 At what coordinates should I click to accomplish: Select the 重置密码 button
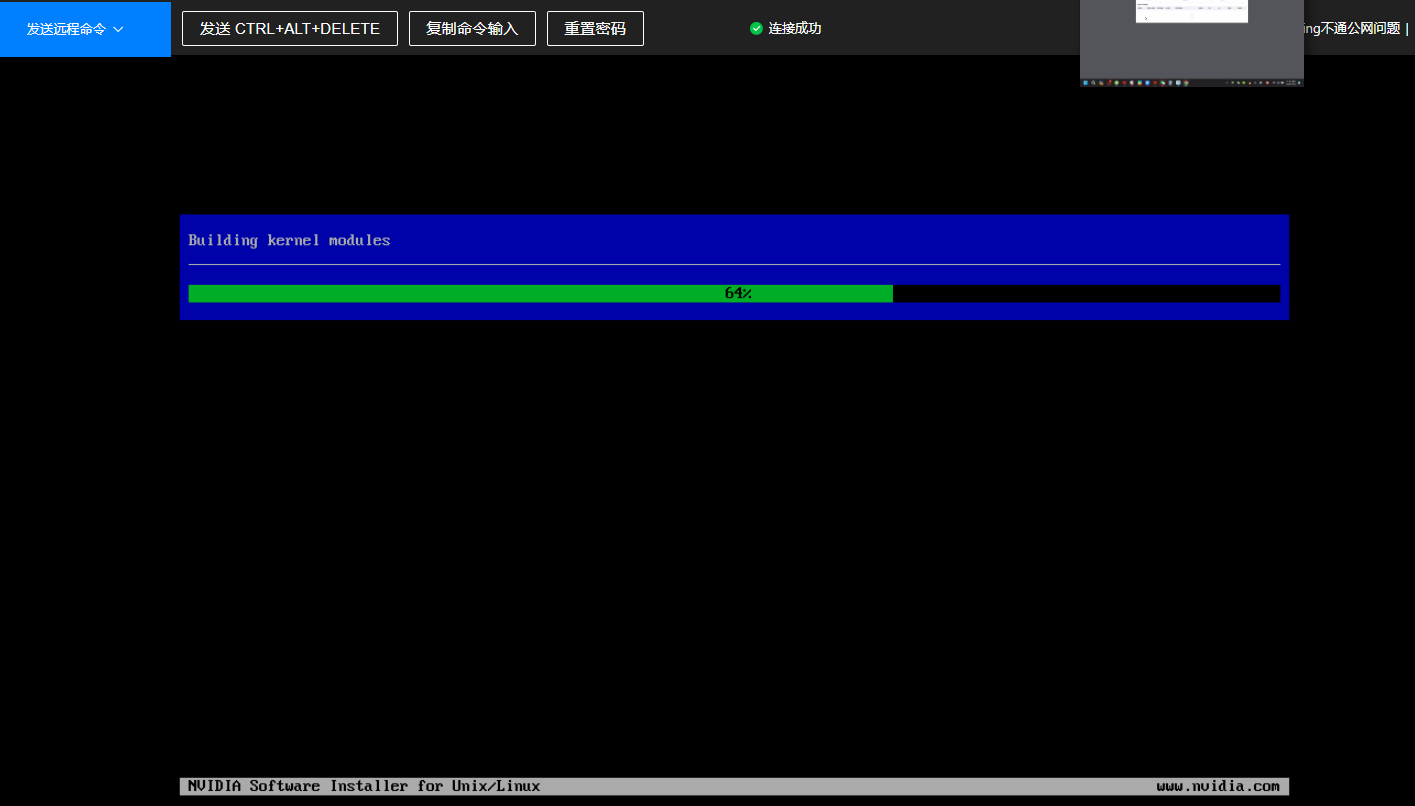595,29
